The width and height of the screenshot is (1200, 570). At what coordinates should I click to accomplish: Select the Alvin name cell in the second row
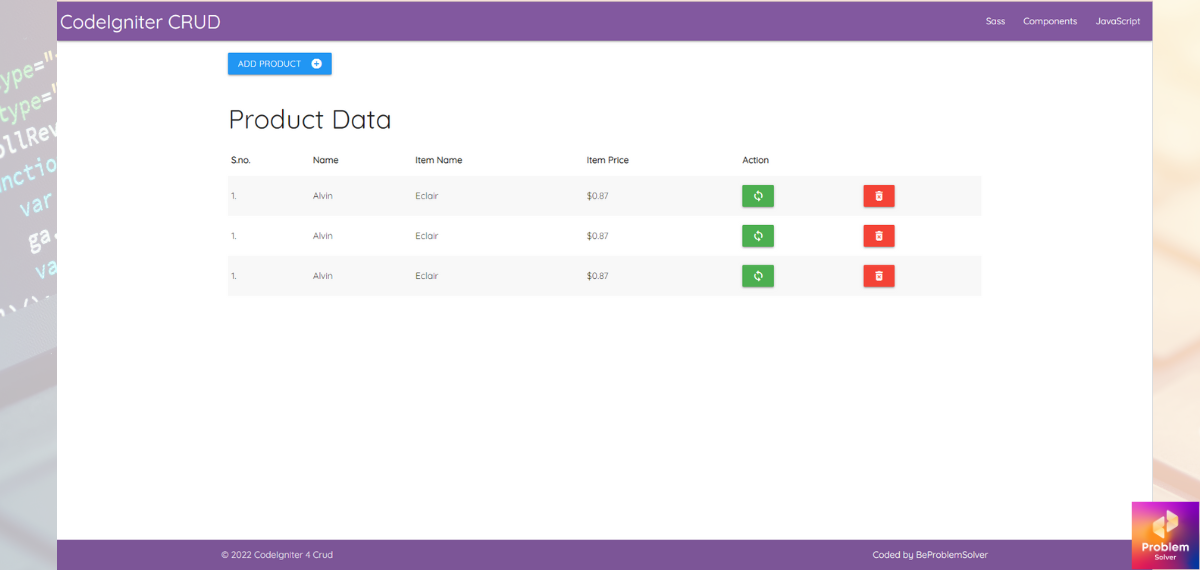point(323,236)
